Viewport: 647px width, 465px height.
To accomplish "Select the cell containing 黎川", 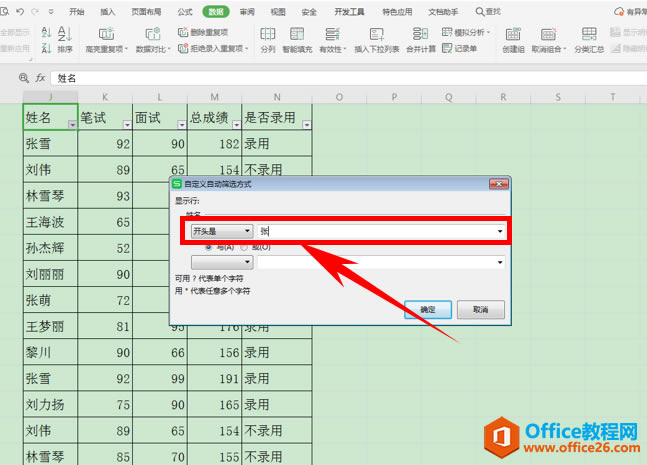I will coord(50,352).
